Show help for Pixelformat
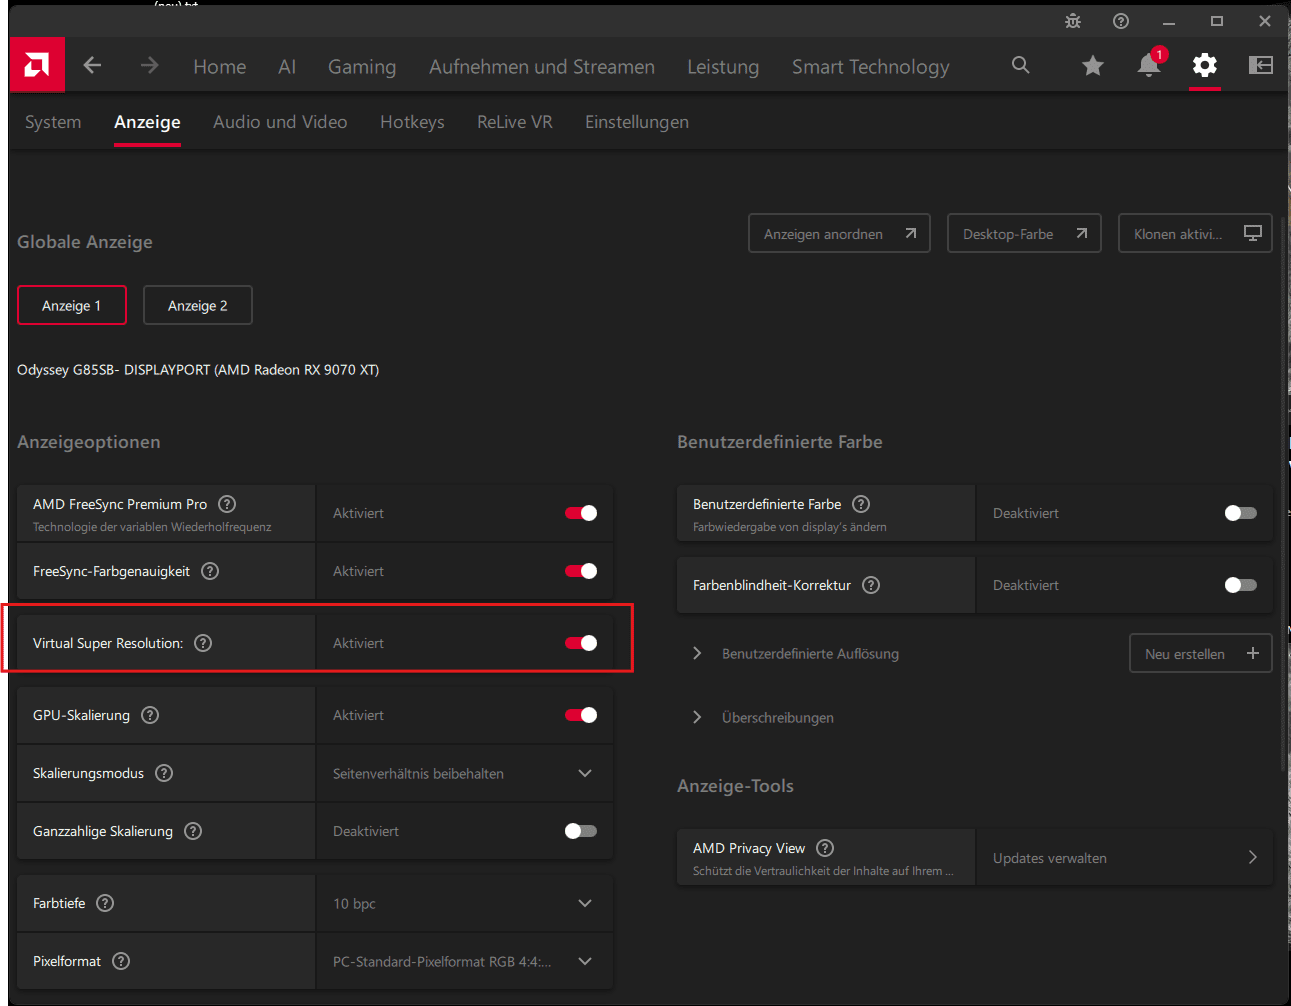Screen dimensions: 1291x1006 121,961
